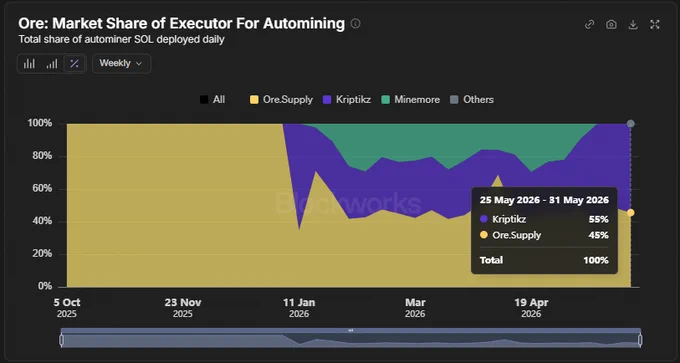This screenshot has height=363, width=680.
Task: Select the cumulative bar chart view
Action: tap(52, 64)
